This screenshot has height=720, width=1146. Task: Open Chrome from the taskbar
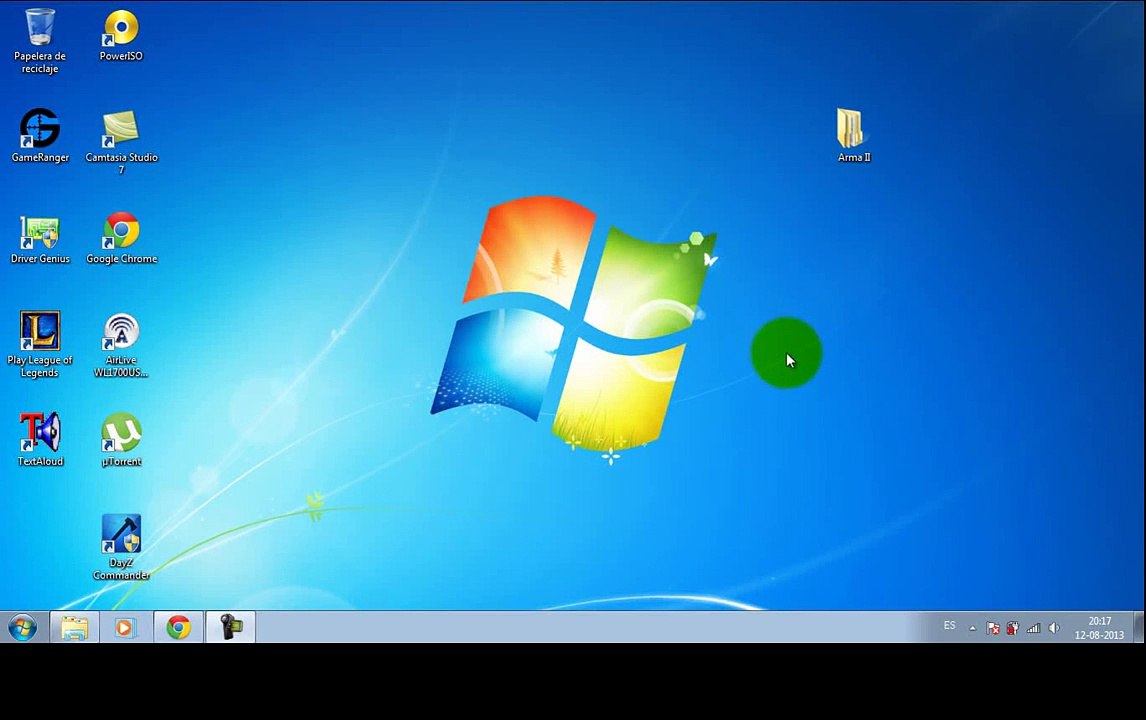point(178,627)
